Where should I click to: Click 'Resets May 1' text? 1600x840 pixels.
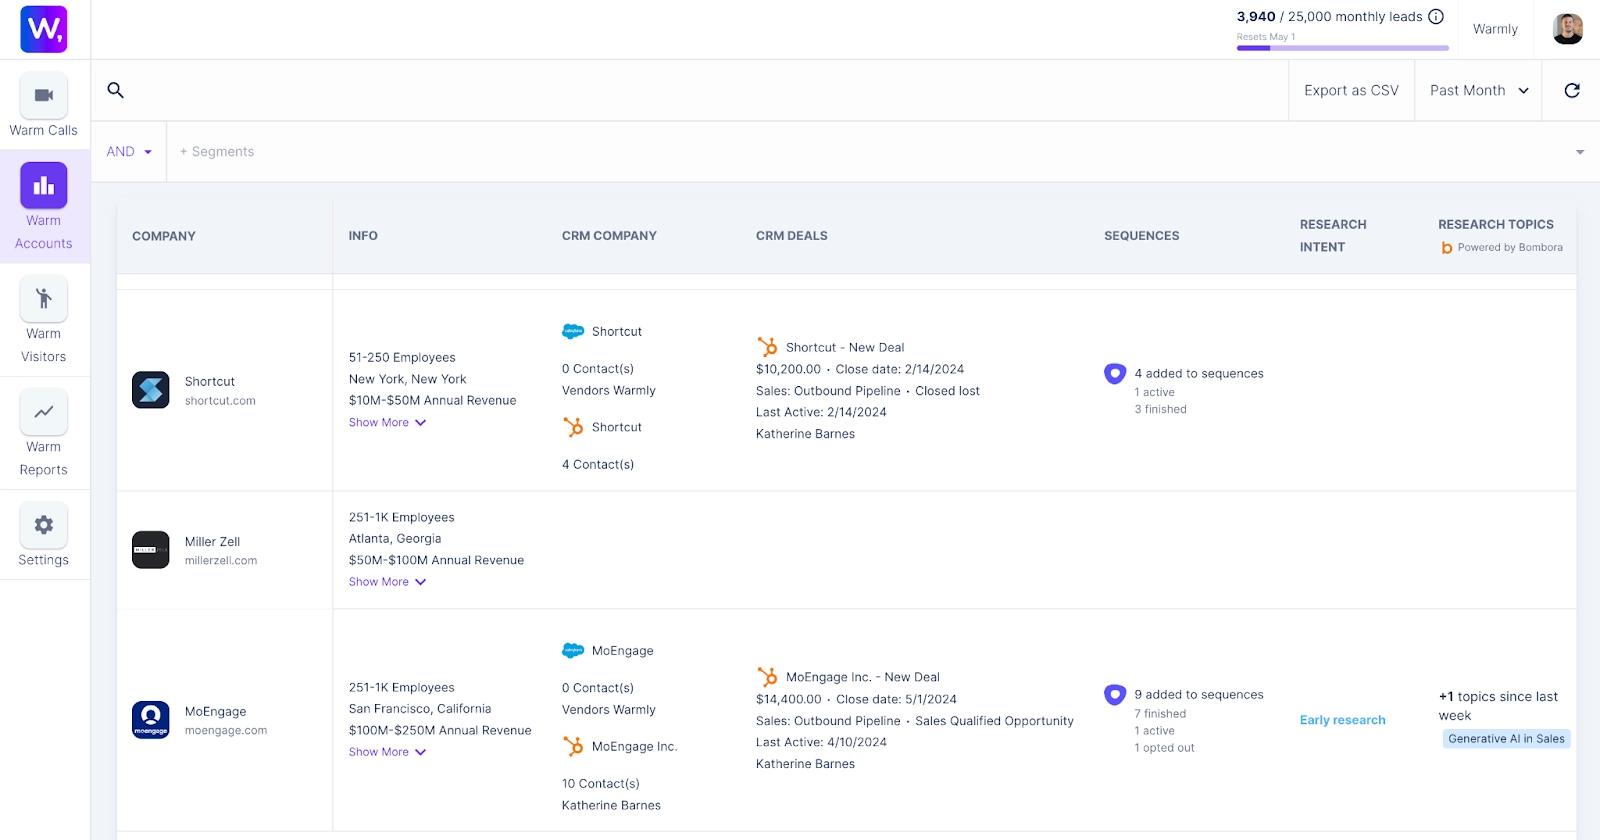1266,37
